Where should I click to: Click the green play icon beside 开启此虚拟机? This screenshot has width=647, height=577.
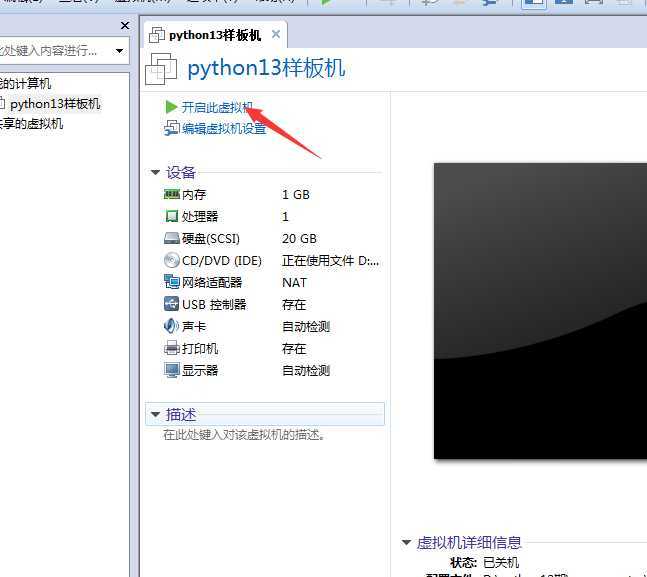coord(171,107)
